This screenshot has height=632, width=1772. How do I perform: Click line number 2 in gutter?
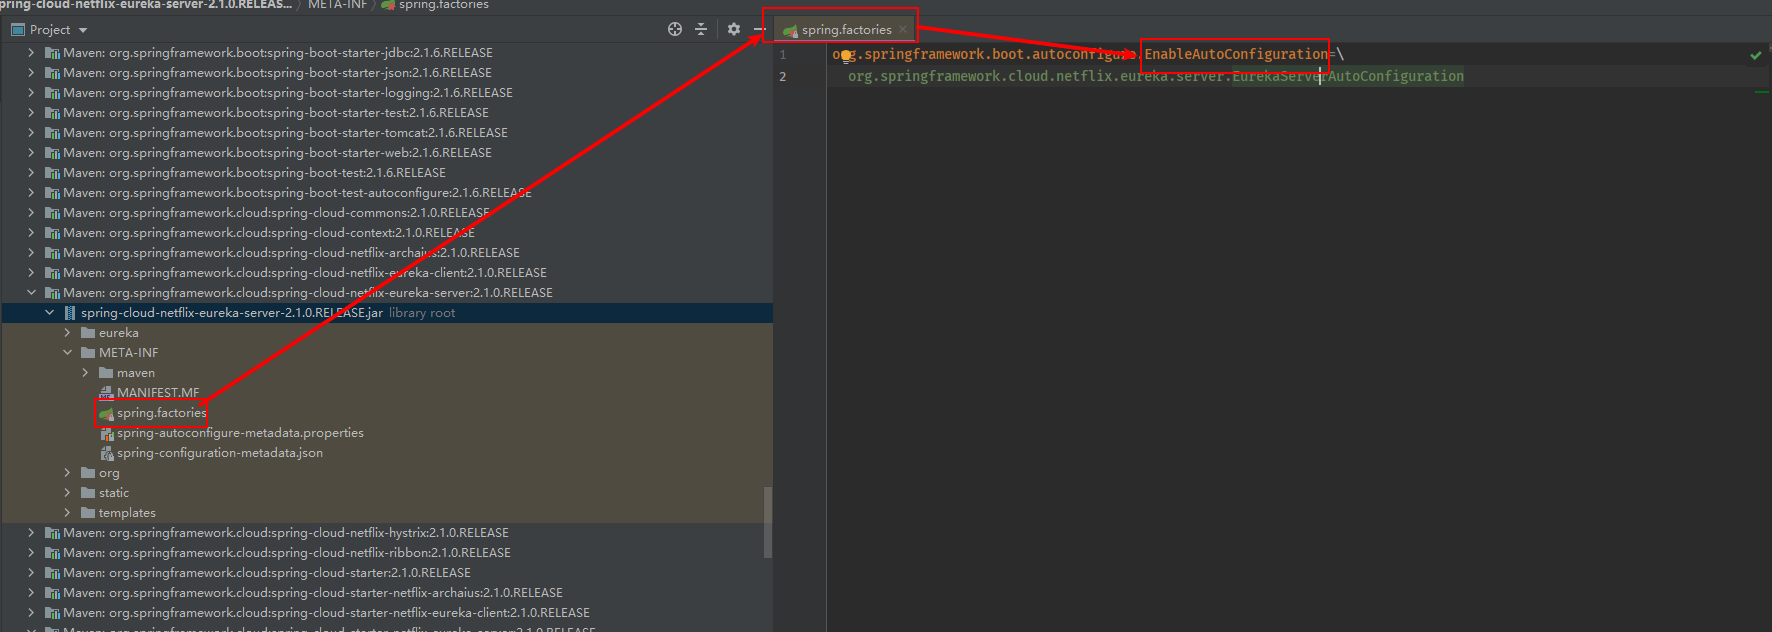click(x=783, y=76)
